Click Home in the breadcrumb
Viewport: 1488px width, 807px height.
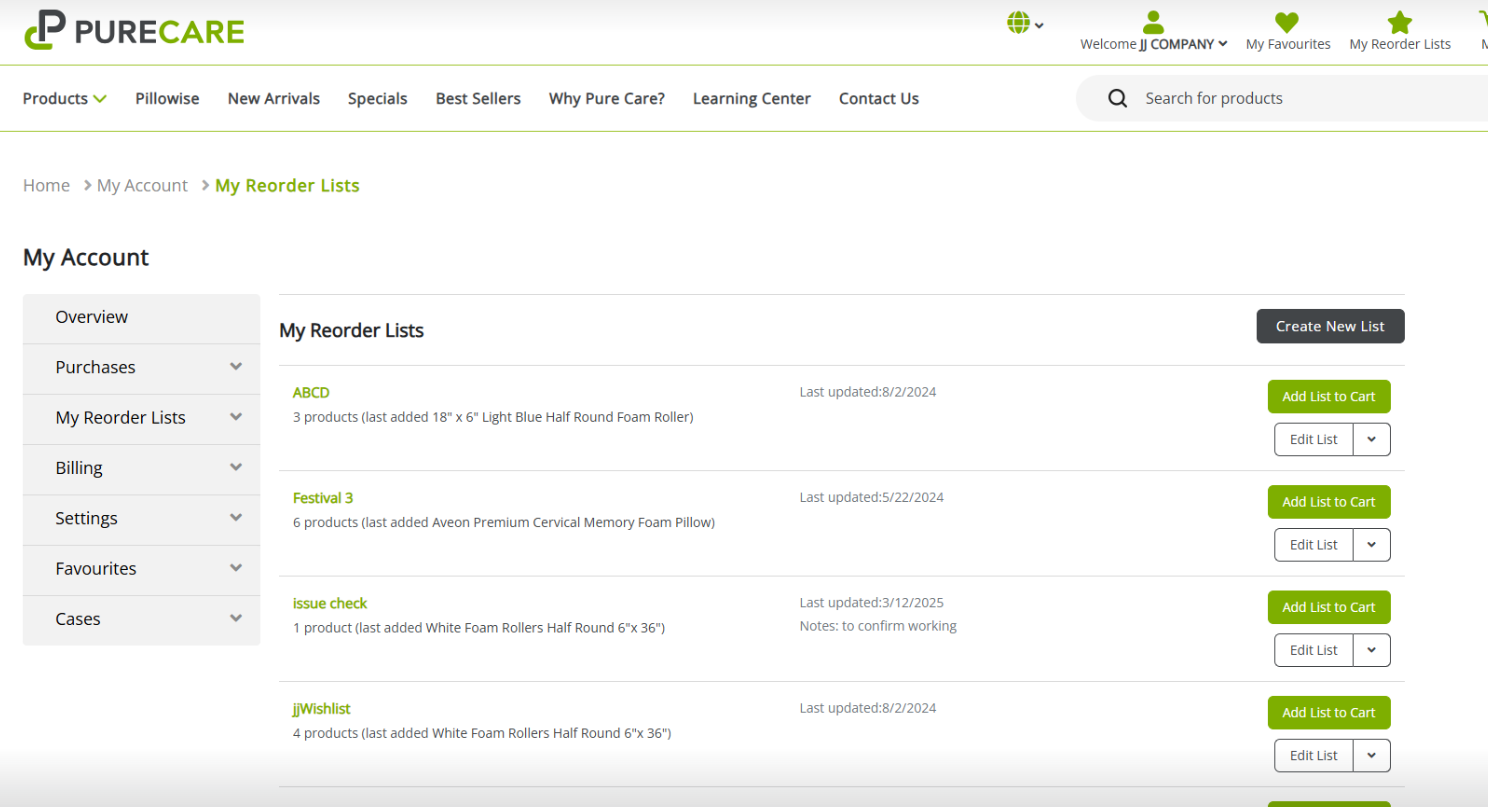(46, 185)
